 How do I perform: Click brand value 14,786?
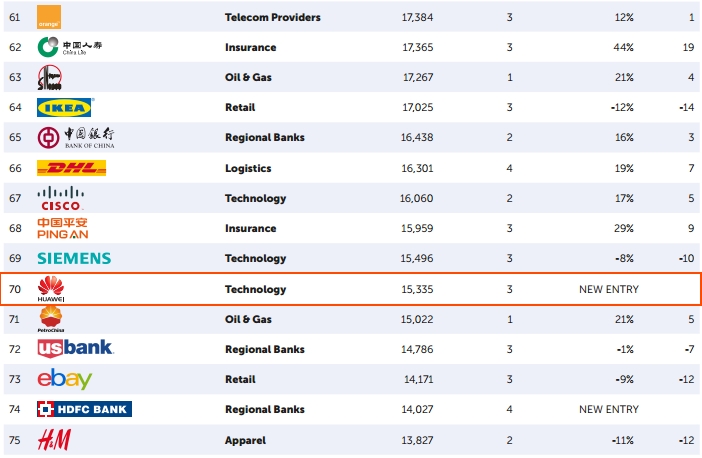point(417,349)
